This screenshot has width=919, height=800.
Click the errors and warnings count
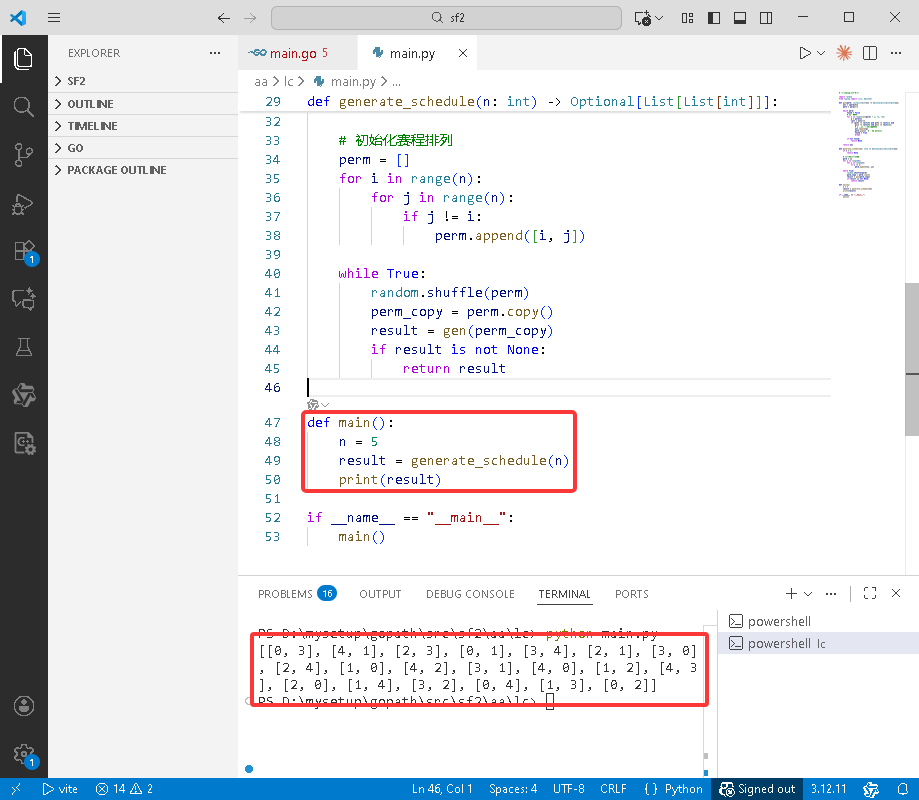124,789
